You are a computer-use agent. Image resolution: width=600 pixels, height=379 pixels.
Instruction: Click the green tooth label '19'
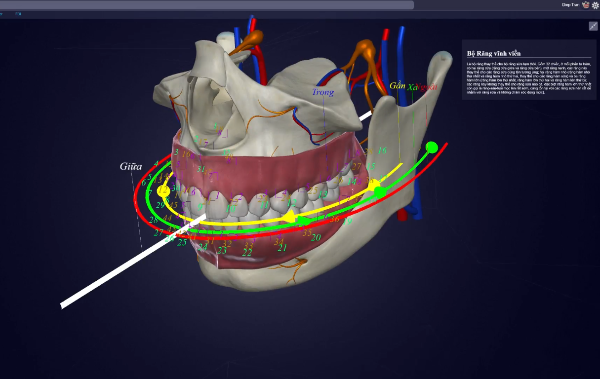pos(347,221)
